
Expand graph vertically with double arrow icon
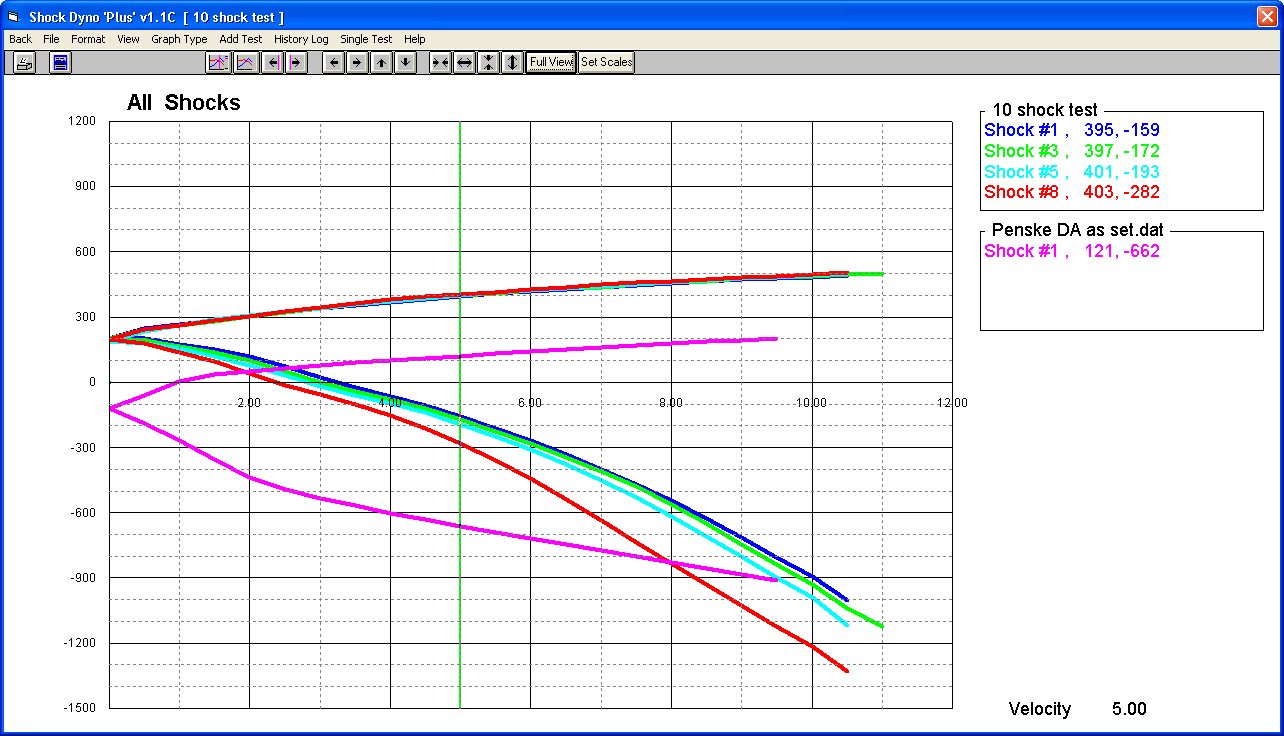[x=512, y=63]
